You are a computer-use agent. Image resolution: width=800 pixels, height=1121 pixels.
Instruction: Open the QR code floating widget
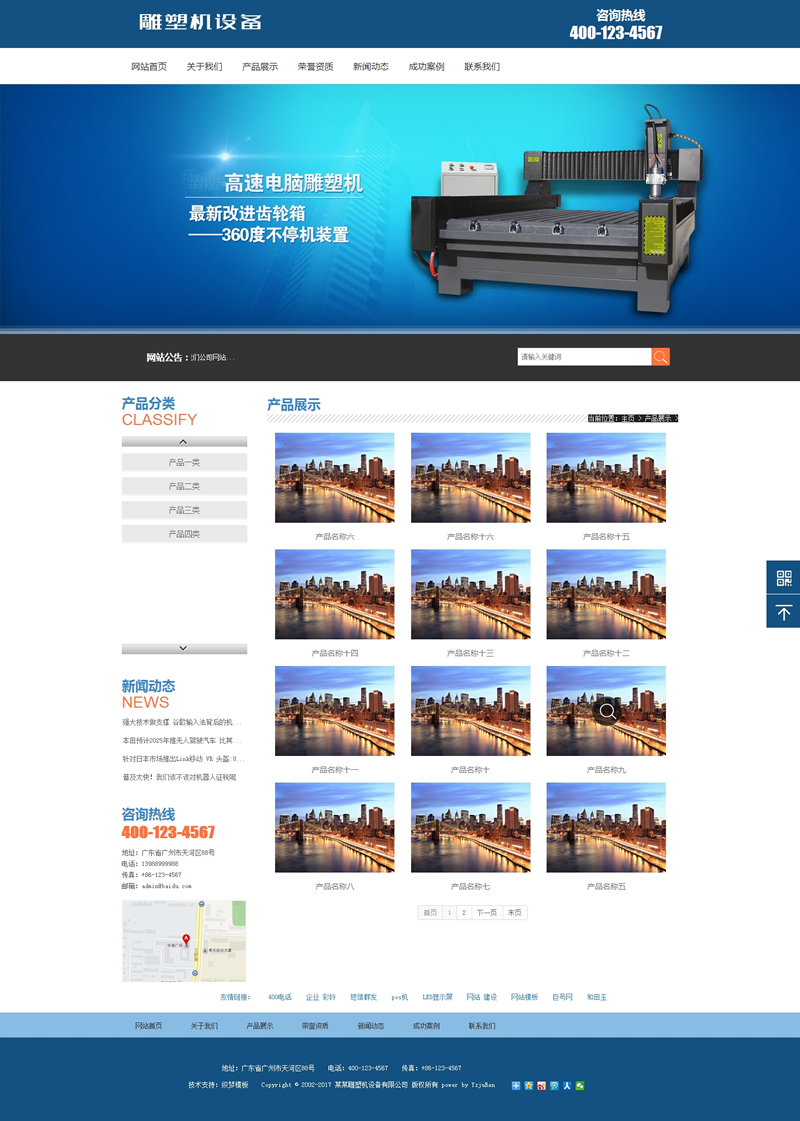tap(783, 577)
